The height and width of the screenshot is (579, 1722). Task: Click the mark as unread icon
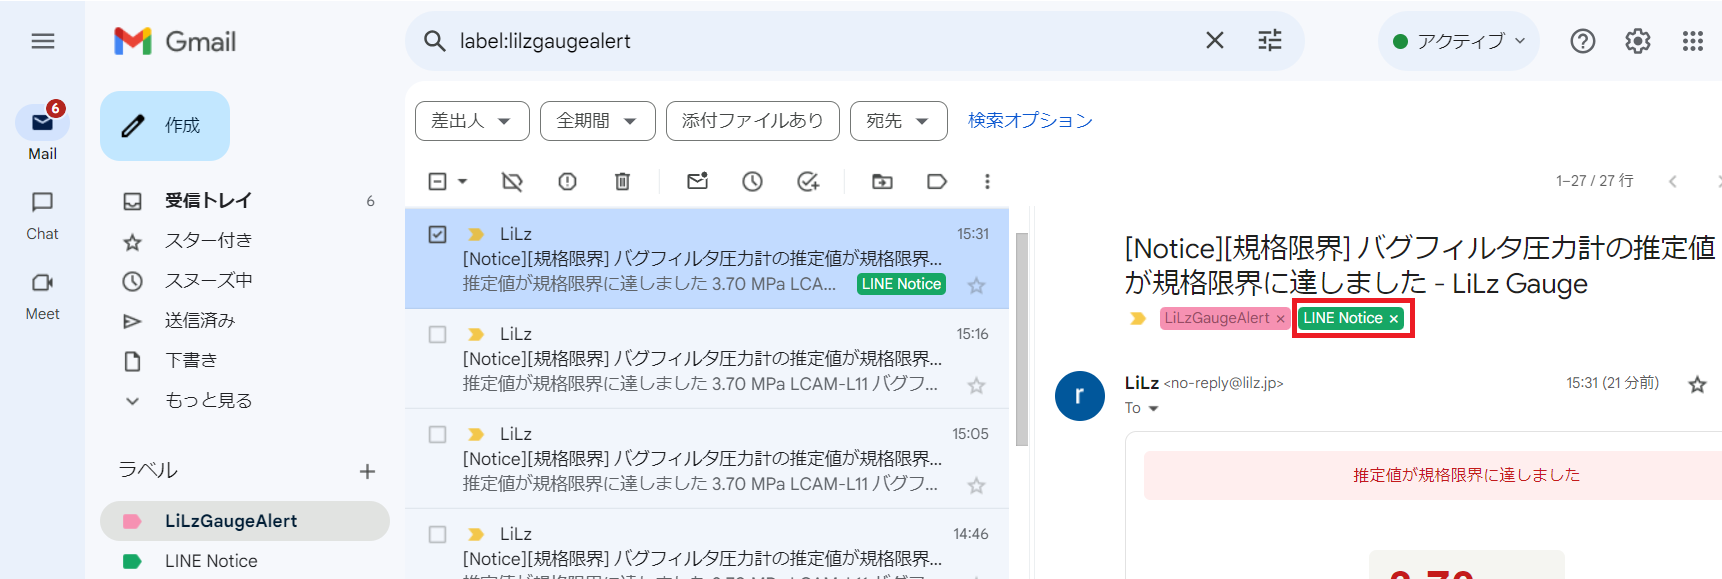697,181
